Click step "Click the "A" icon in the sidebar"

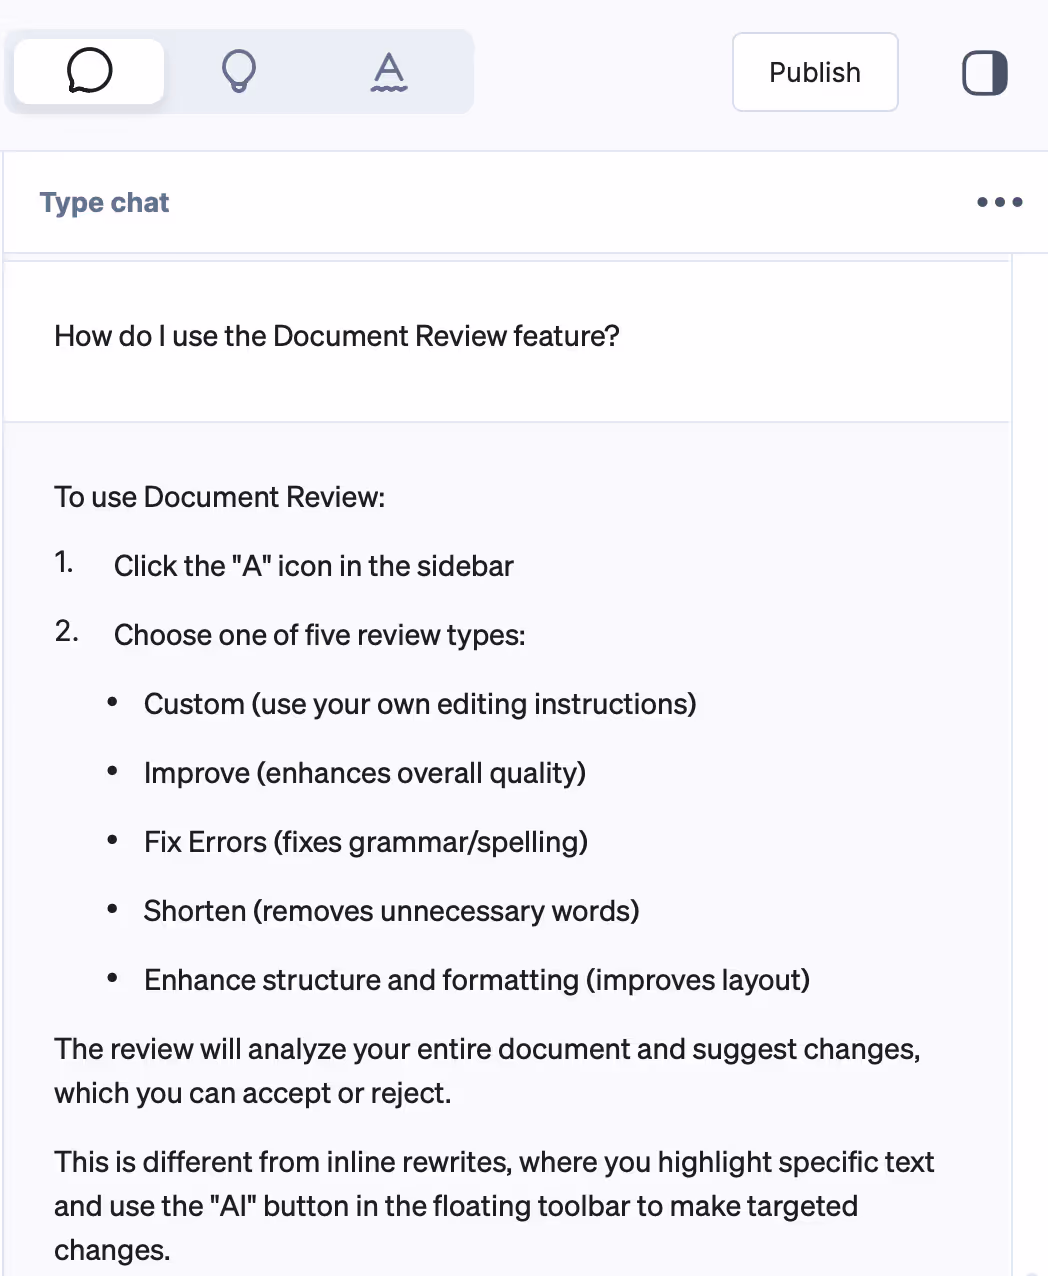(313, 566)
